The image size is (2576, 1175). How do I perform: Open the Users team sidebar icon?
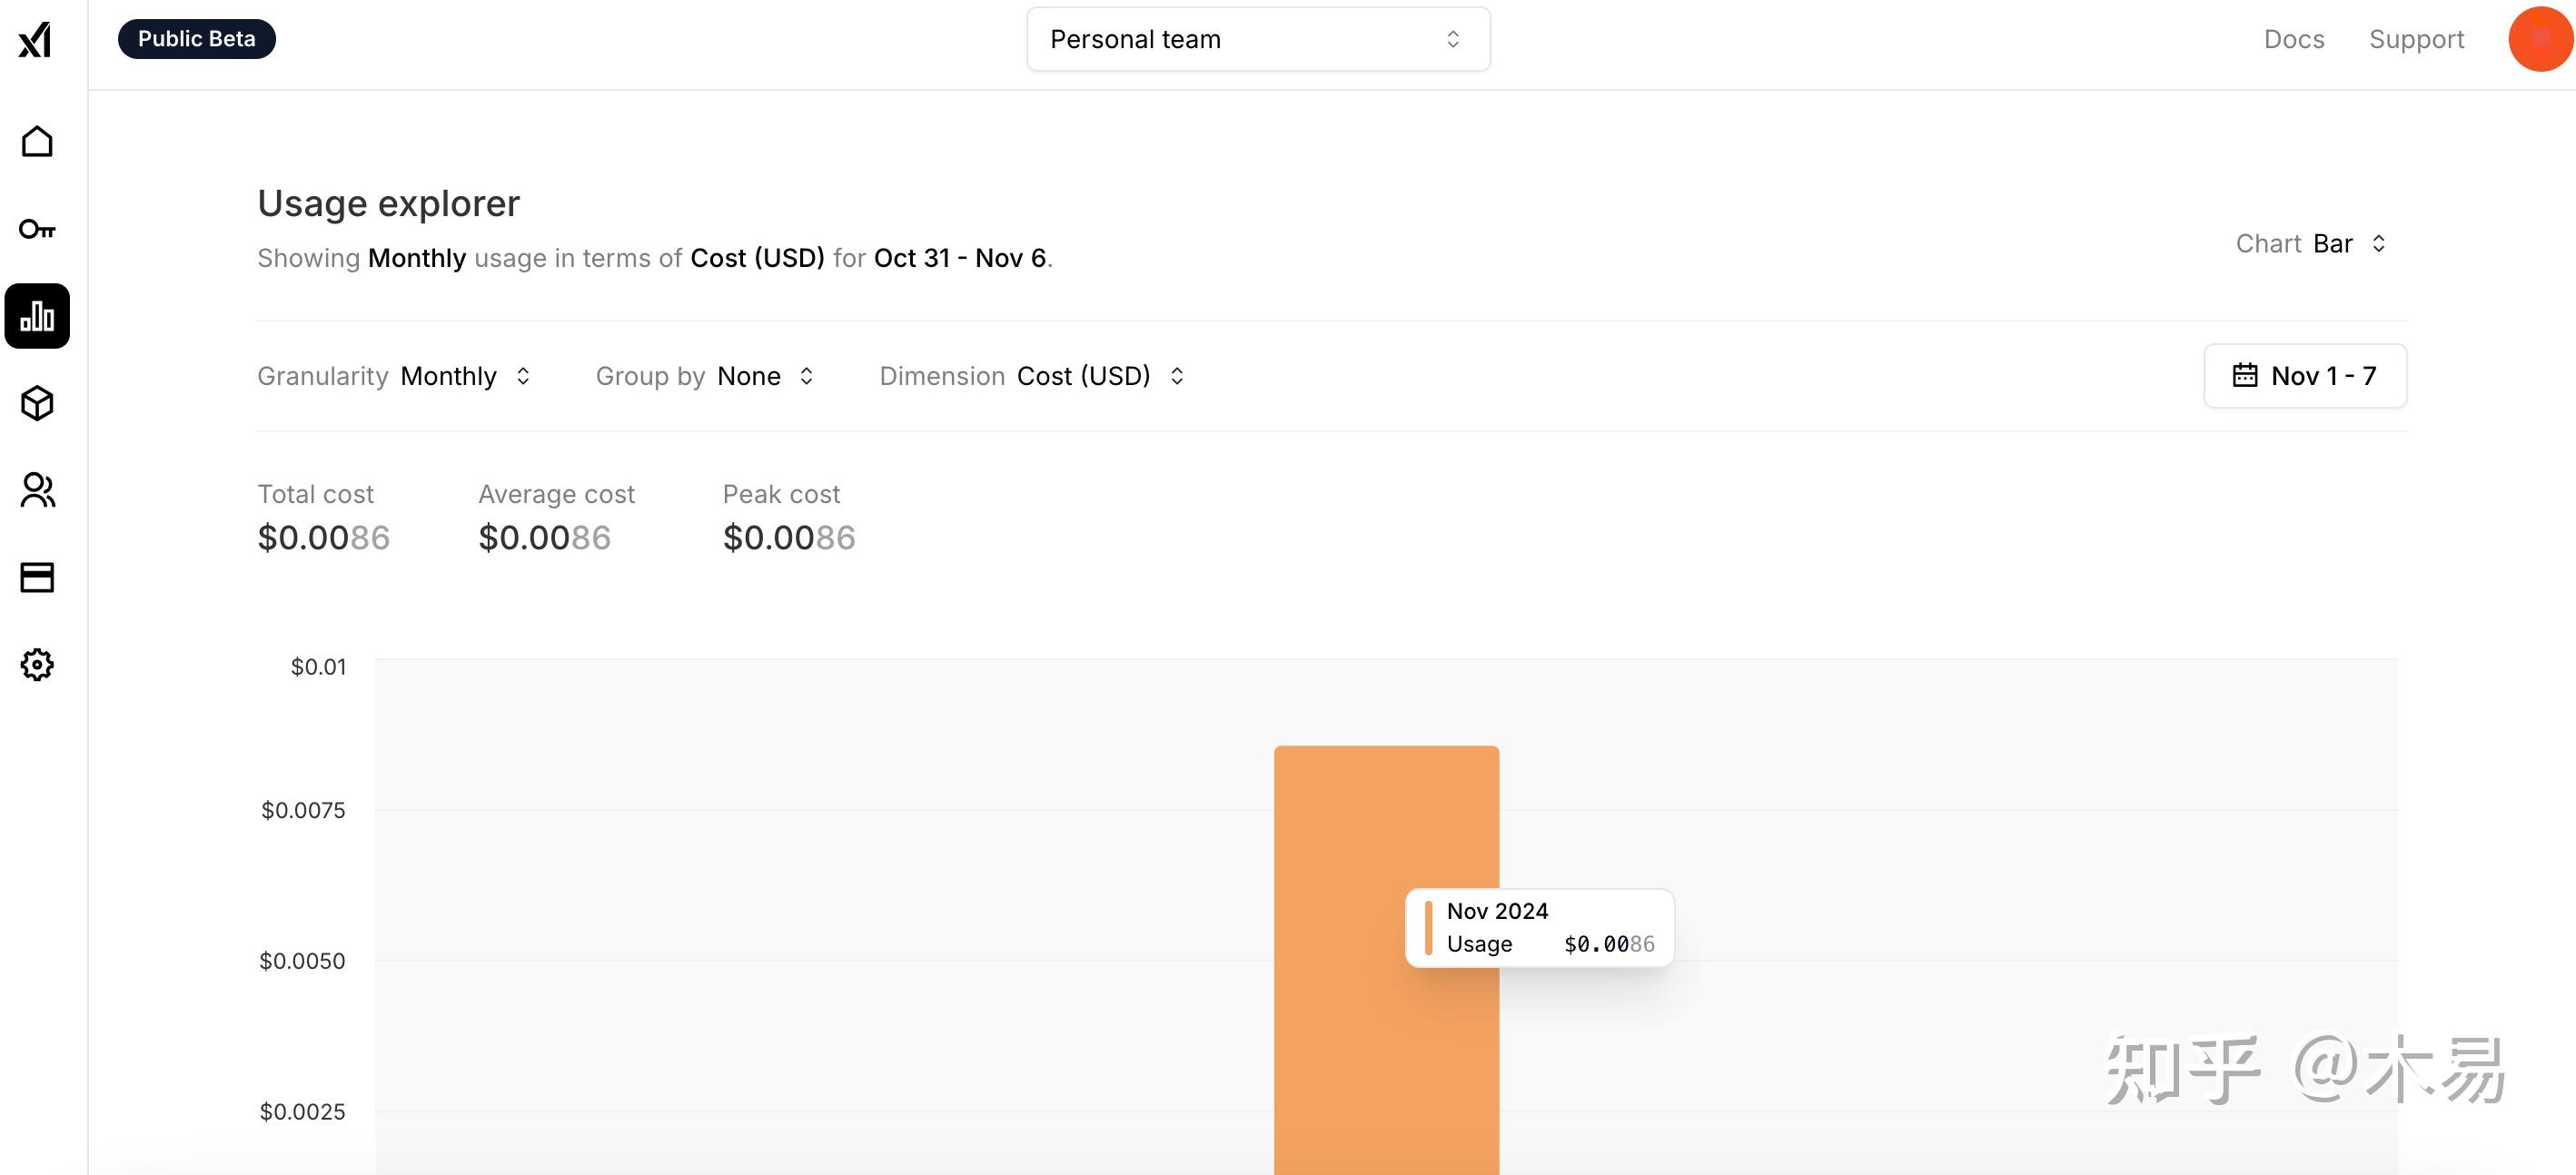(37, 490)
